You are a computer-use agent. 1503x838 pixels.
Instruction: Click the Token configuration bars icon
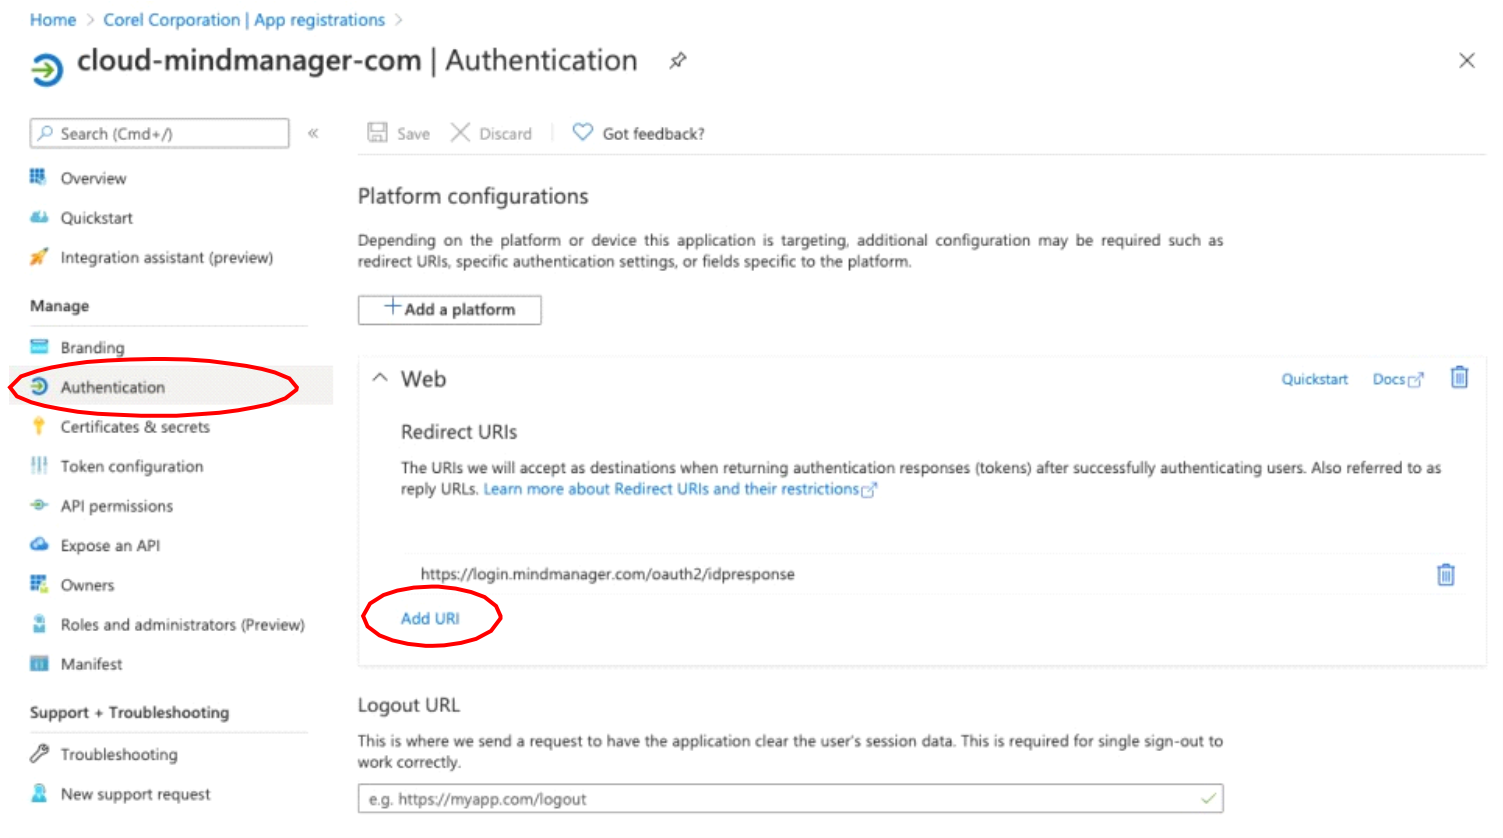click(39, 466)
